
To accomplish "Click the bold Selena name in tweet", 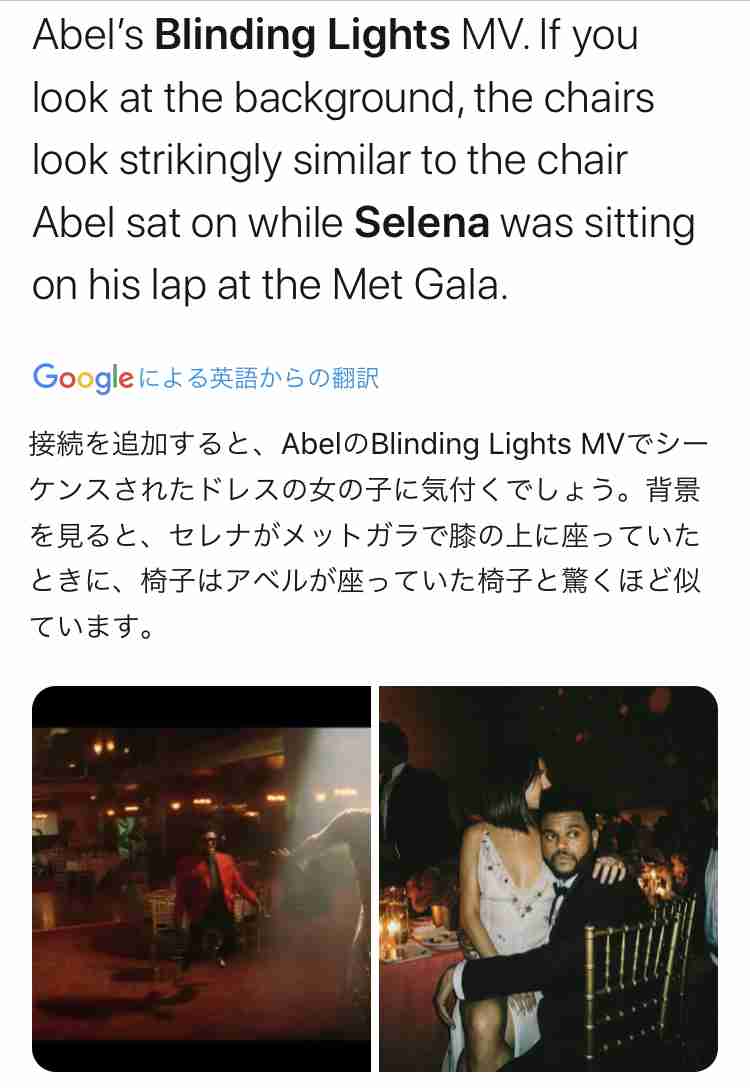I will point(422,223).
